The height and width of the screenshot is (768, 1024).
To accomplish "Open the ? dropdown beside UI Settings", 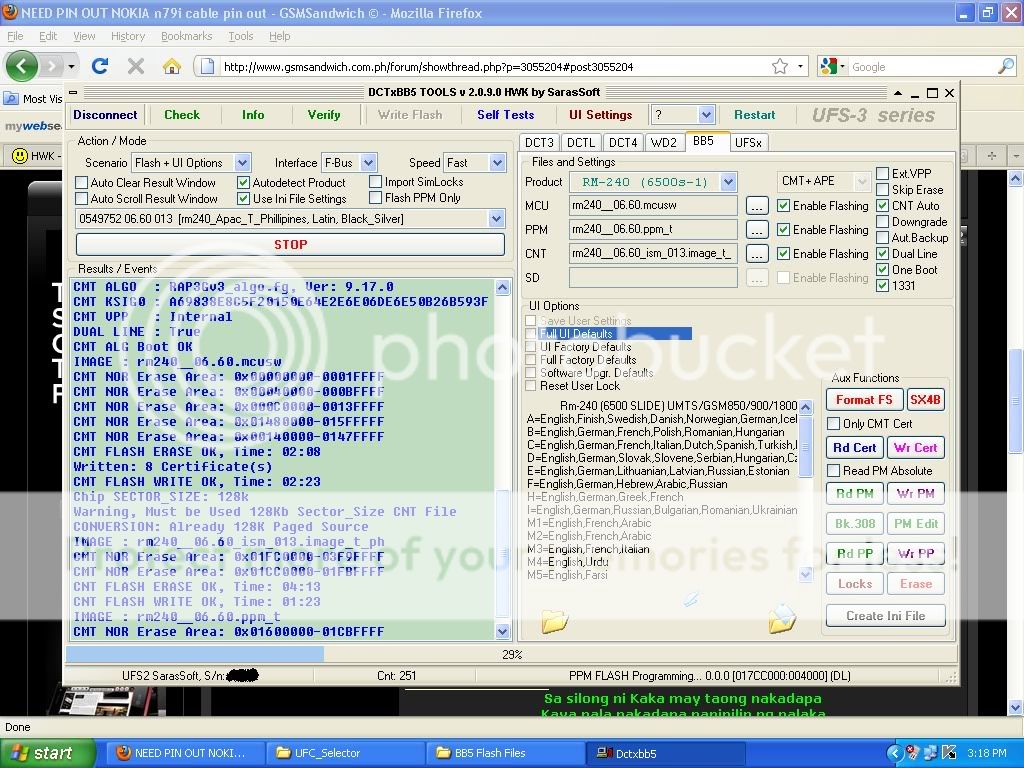I will (x=706, y=116).
